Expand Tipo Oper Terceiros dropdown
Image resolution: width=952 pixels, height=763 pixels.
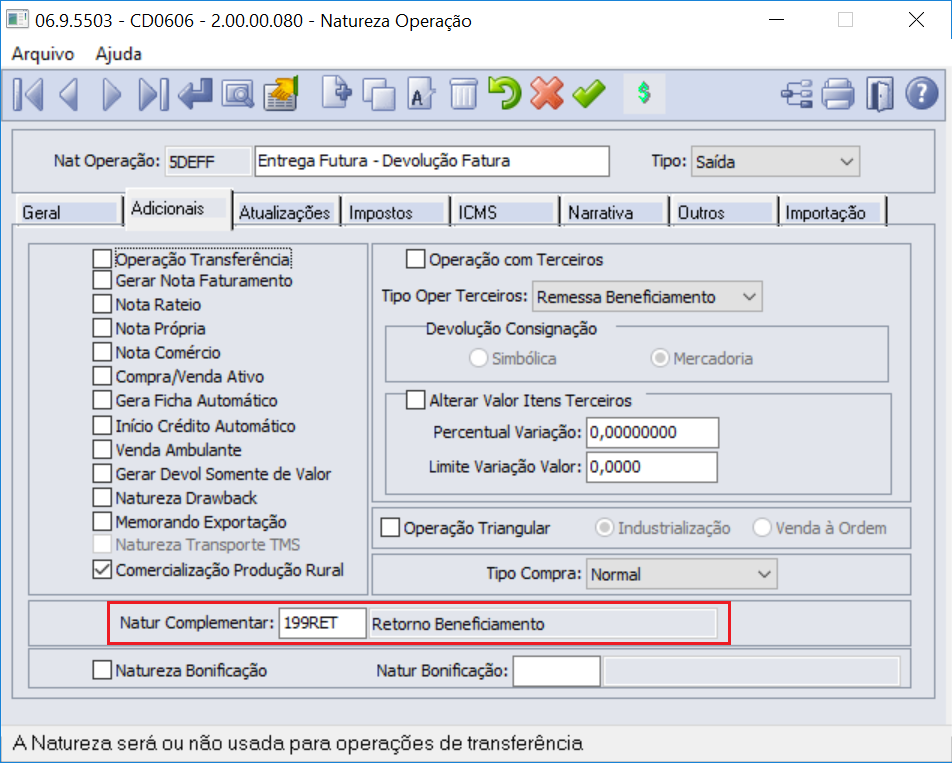click(647, 296)
